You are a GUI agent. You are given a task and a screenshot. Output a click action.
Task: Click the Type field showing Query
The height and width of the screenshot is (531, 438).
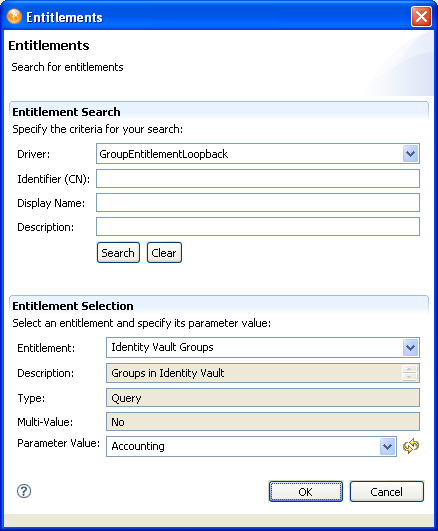[x=263, y=398]
